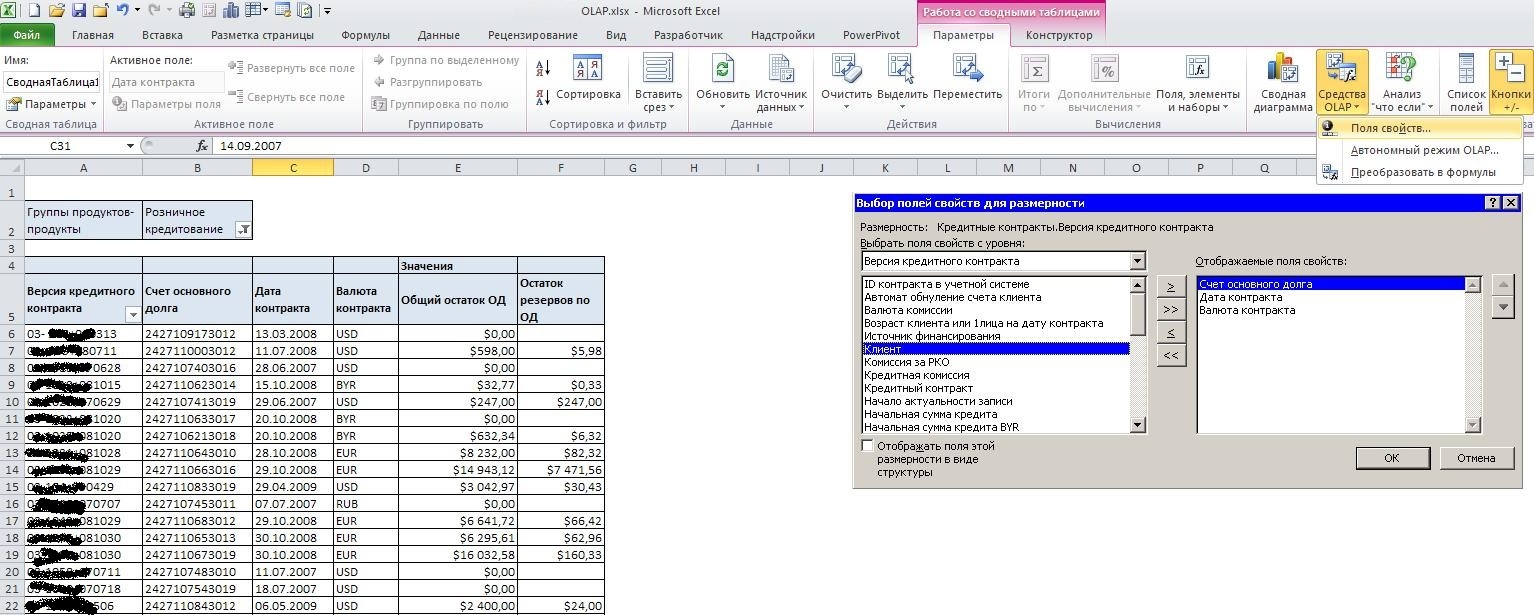Screen dimensions: 1534x615
Task: Click the << remove all fields button
Action: coord(1171,356)
